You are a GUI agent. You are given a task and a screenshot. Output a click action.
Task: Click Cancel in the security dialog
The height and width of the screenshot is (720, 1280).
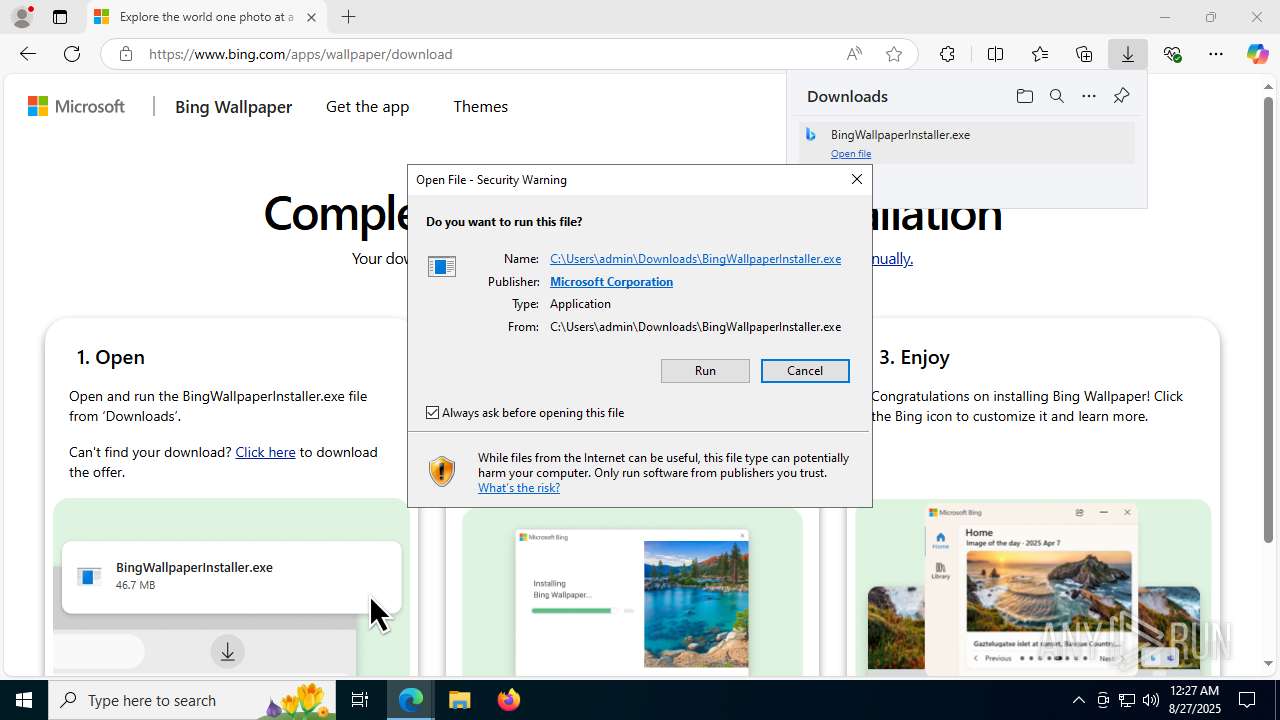(805, 370)
